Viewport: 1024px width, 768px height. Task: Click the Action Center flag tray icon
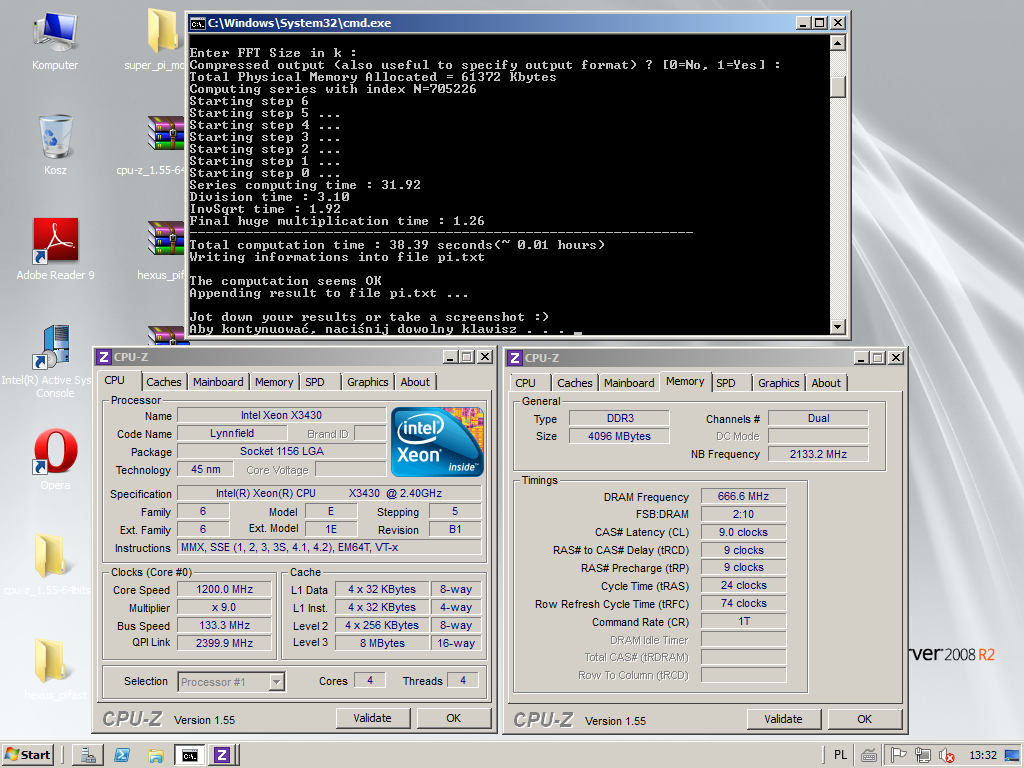(x=899, y=755)
